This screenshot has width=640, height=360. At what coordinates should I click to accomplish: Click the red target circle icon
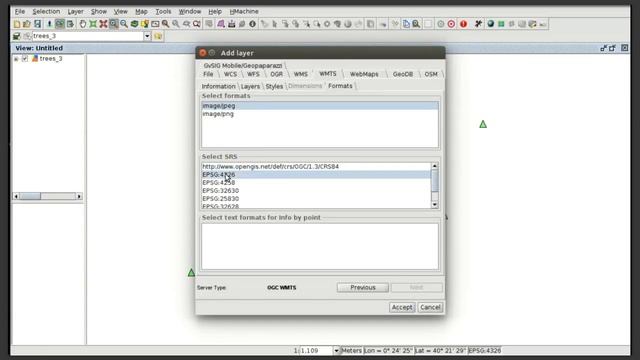pos(451,24)
